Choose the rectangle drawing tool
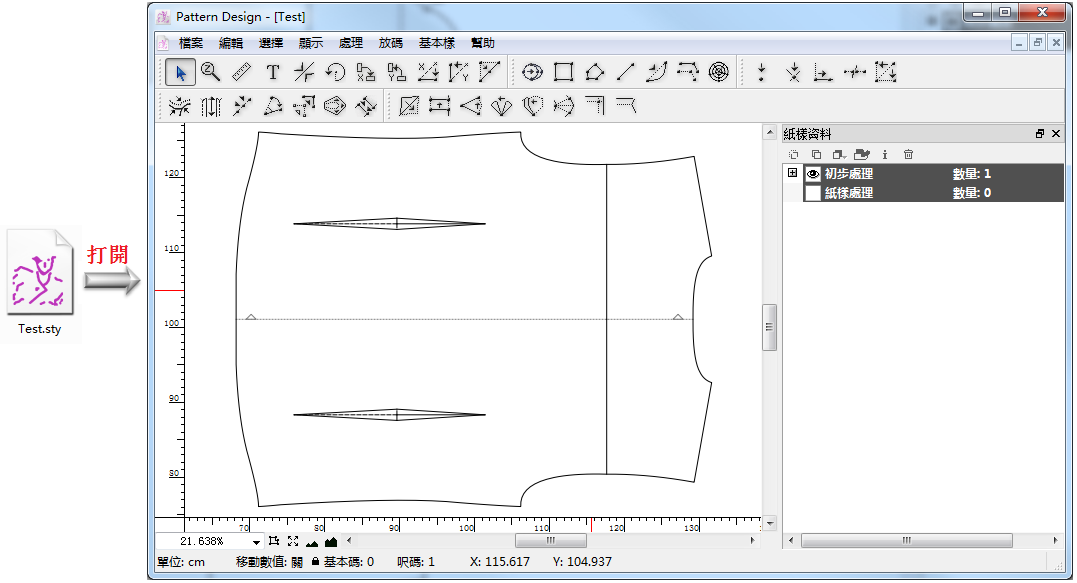 click(x=564, y=72)
